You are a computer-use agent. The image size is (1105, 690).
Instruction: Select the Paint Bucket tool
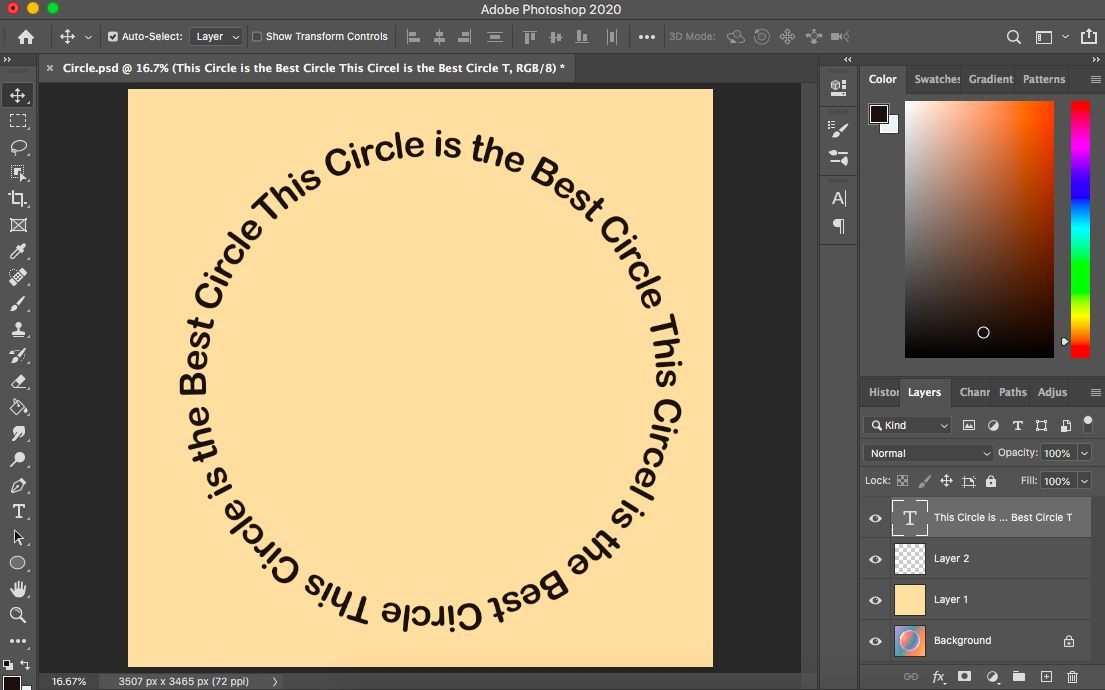18,407
